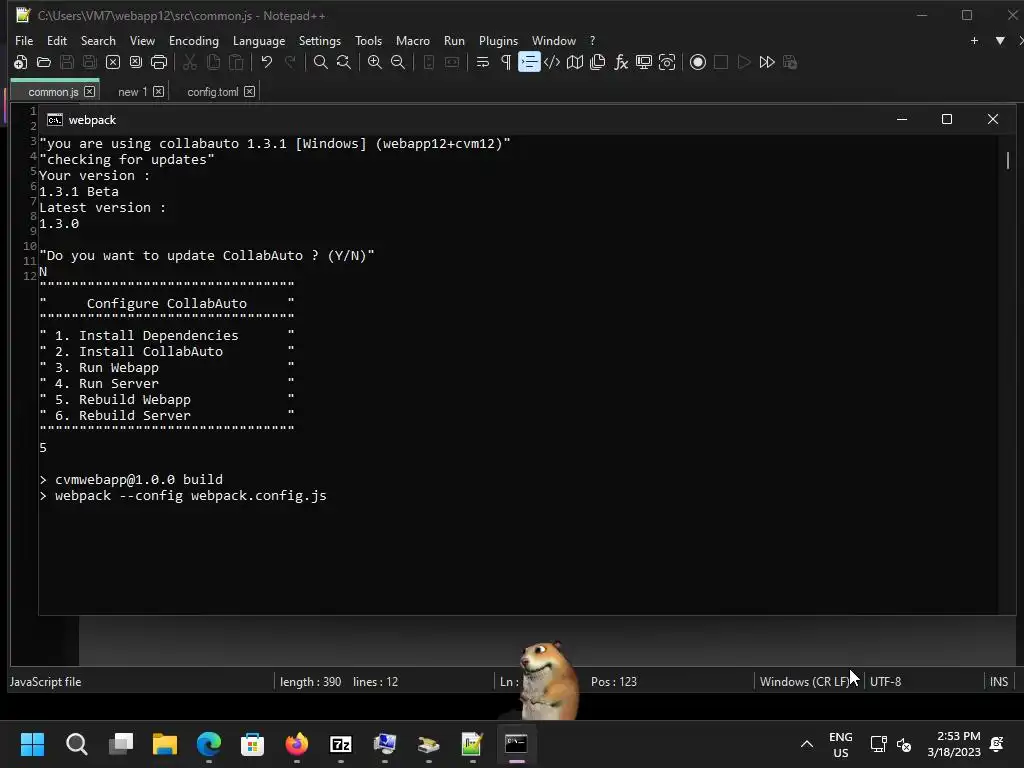Open the question mark help menu

pyautogui.click(x=592, y=40)
